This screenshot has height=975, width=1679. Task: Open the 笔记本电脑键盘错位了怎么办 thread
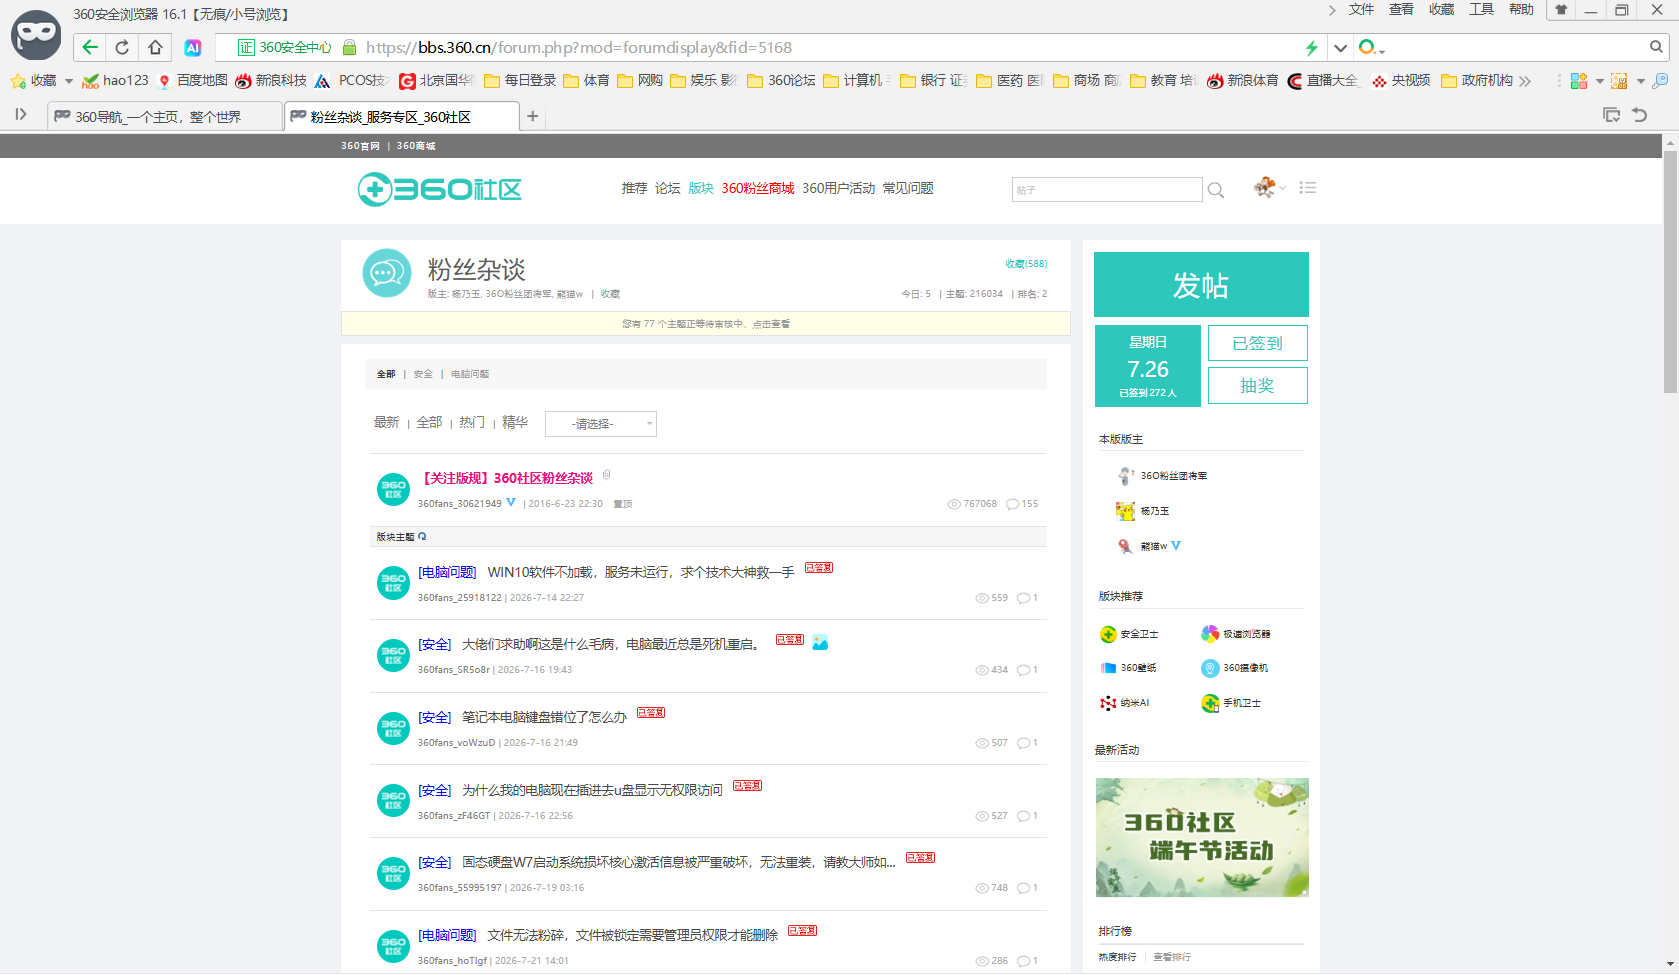click(x=544, y=717)
